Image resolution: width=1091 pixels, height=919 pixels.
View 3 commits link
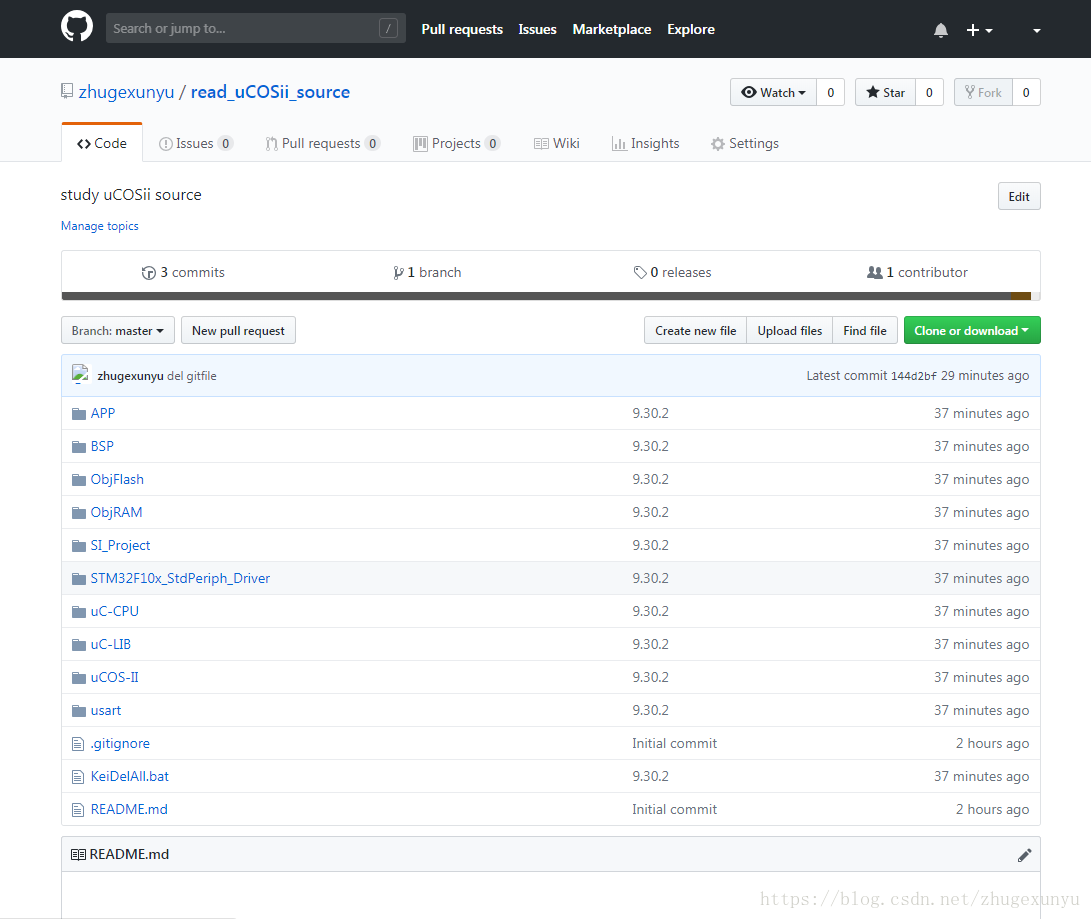[183, 273]
